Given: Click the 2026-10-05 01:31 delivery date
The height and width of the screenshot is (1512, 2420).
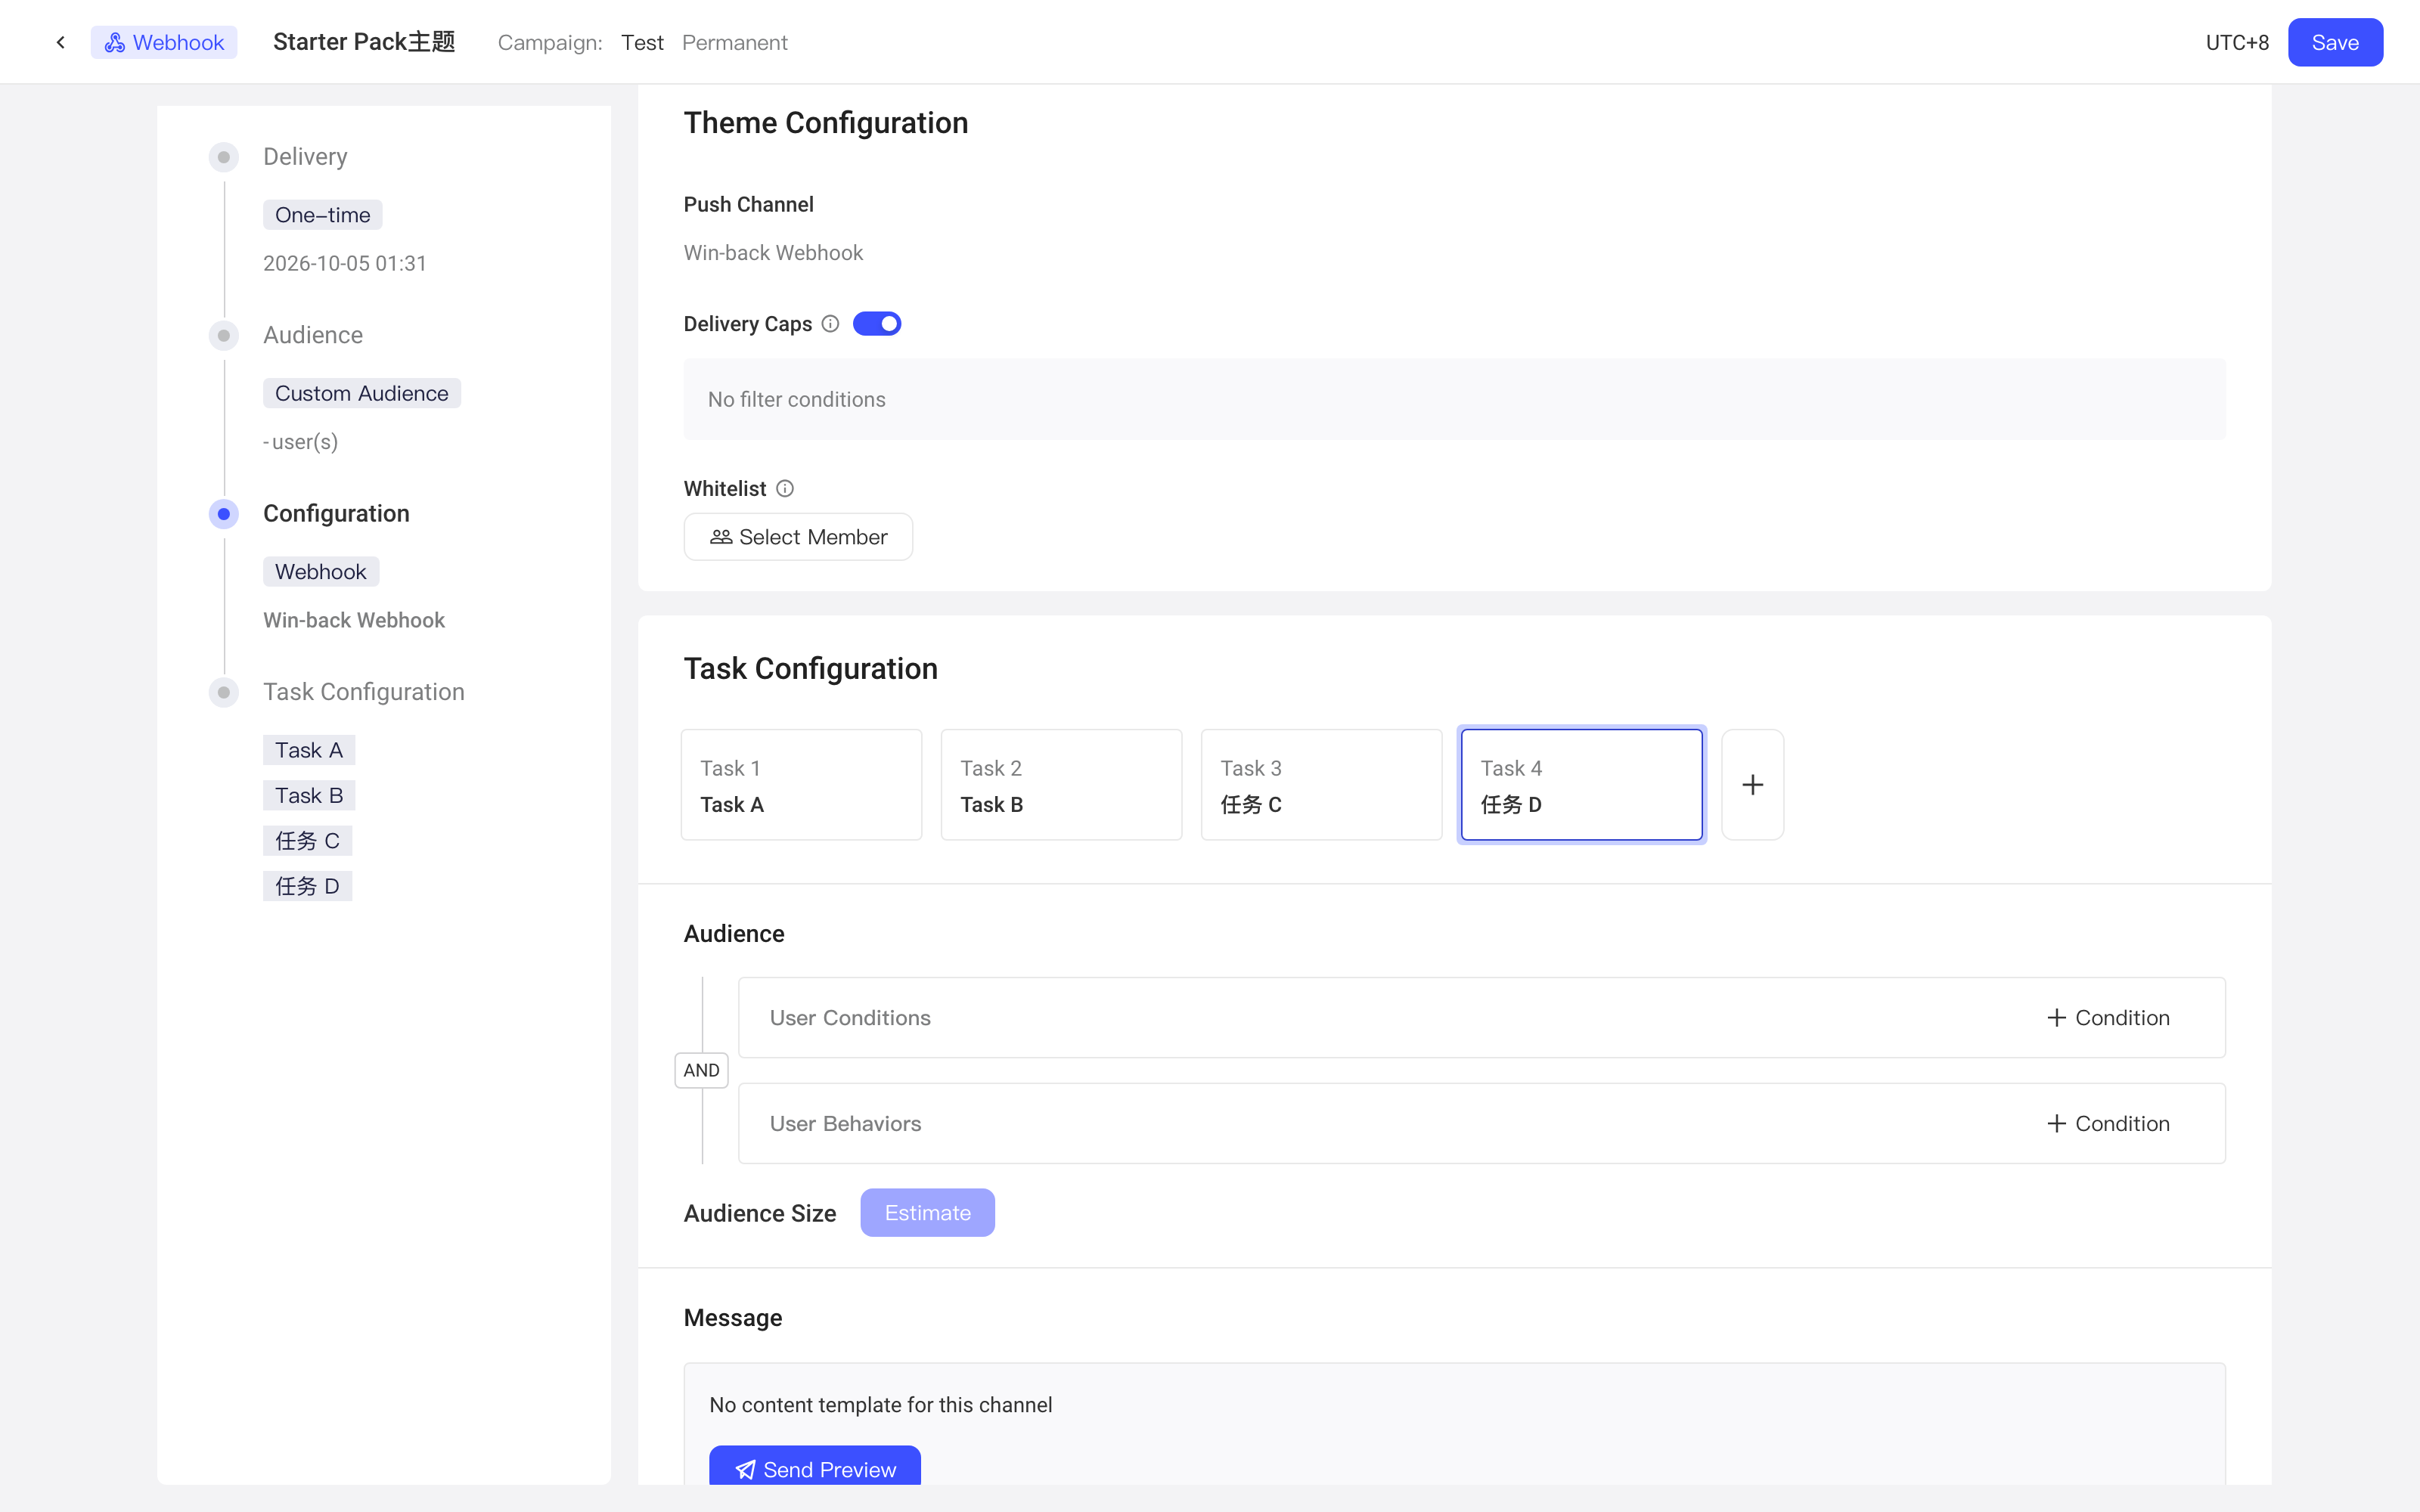Looking at the screenshot, I should coord(345,264).
